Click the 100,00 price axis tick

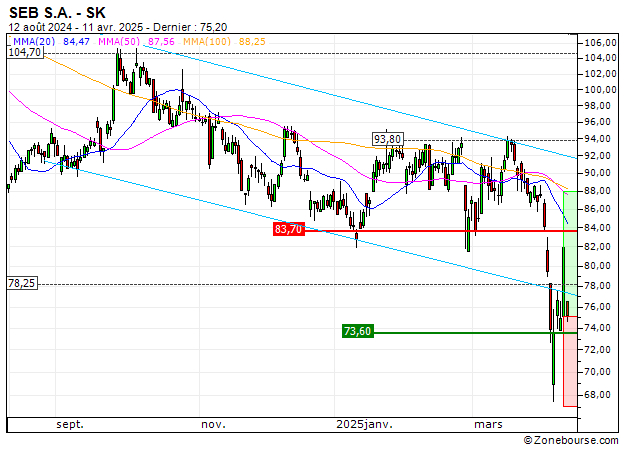600,90
